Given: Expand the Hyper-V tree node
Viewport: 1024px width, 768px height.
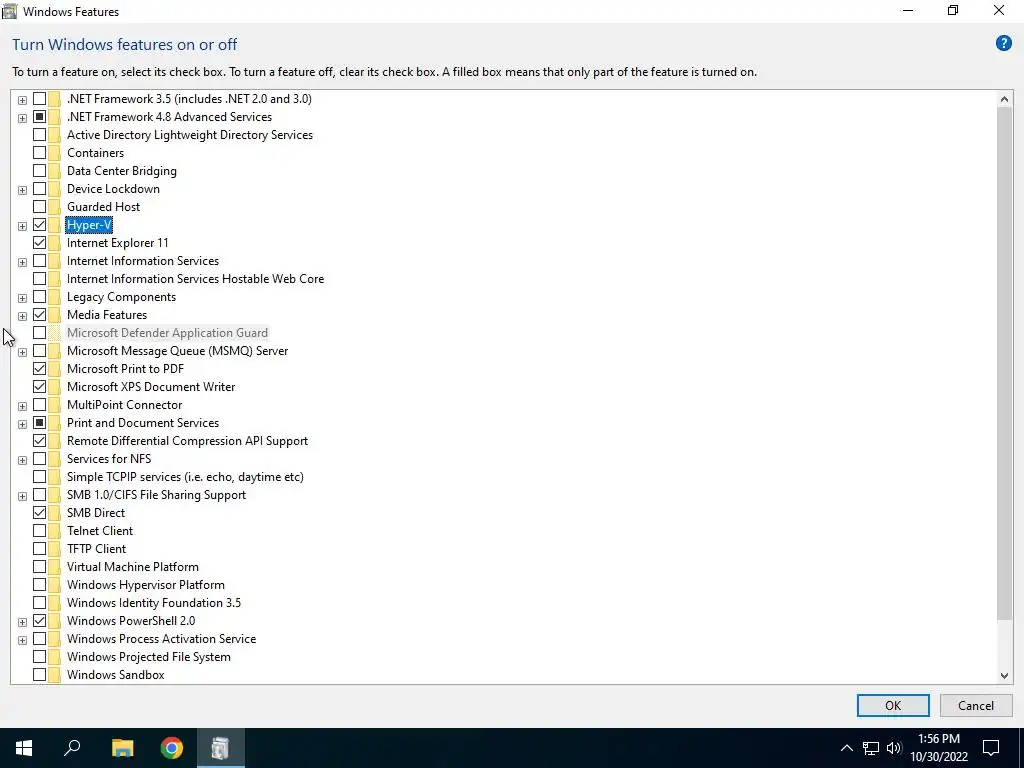Looking at the screenshot, I should pyautogui.click(x=22, y=226).
